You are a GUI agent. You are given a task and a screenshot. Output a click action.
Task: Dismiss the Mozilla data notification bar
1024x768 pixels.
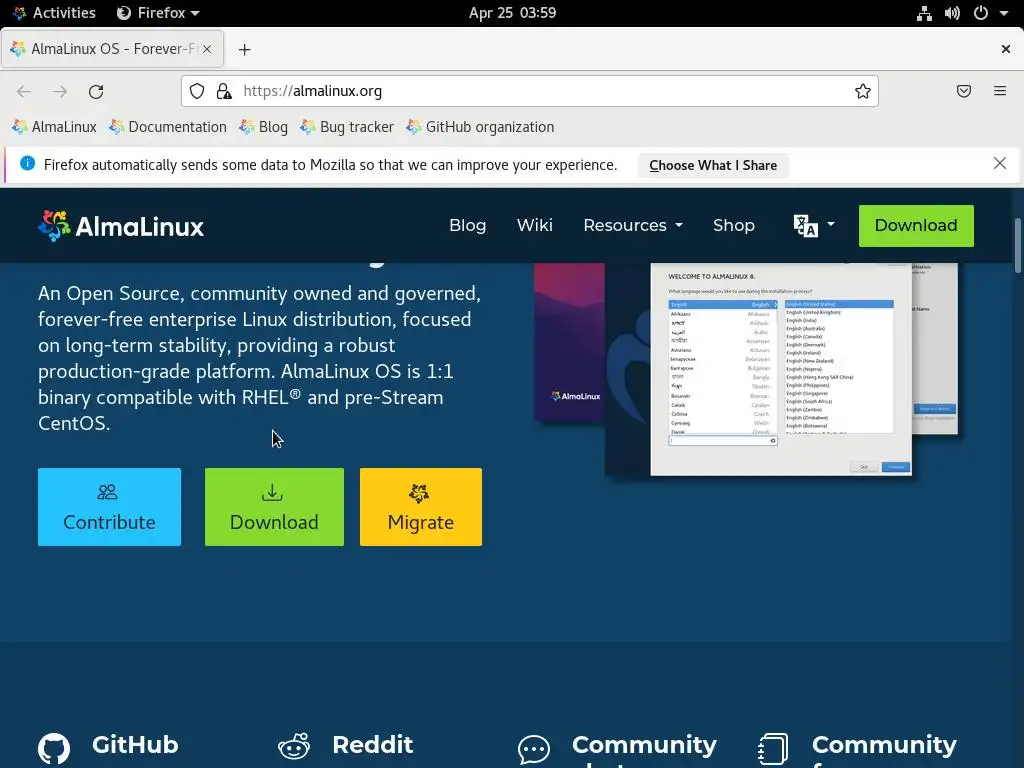(x=1000, y=163)
